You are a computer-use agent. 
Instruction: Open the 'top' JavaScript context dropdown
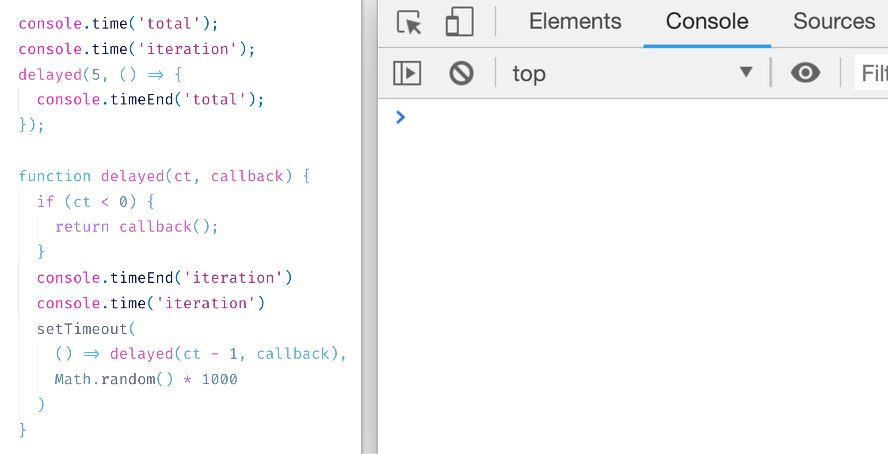(633, 74)
